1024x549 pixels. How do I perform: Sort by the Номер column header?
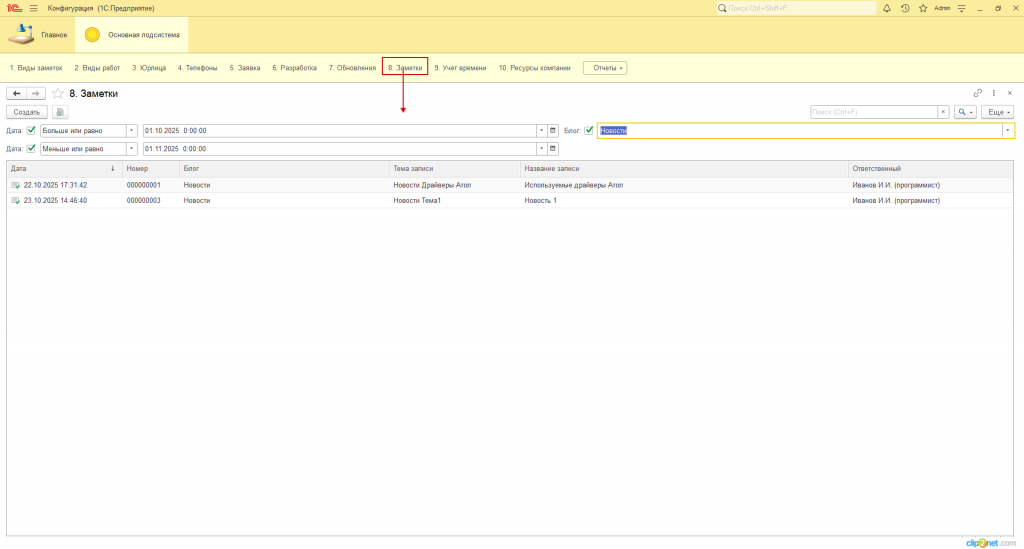coord(151,168)
